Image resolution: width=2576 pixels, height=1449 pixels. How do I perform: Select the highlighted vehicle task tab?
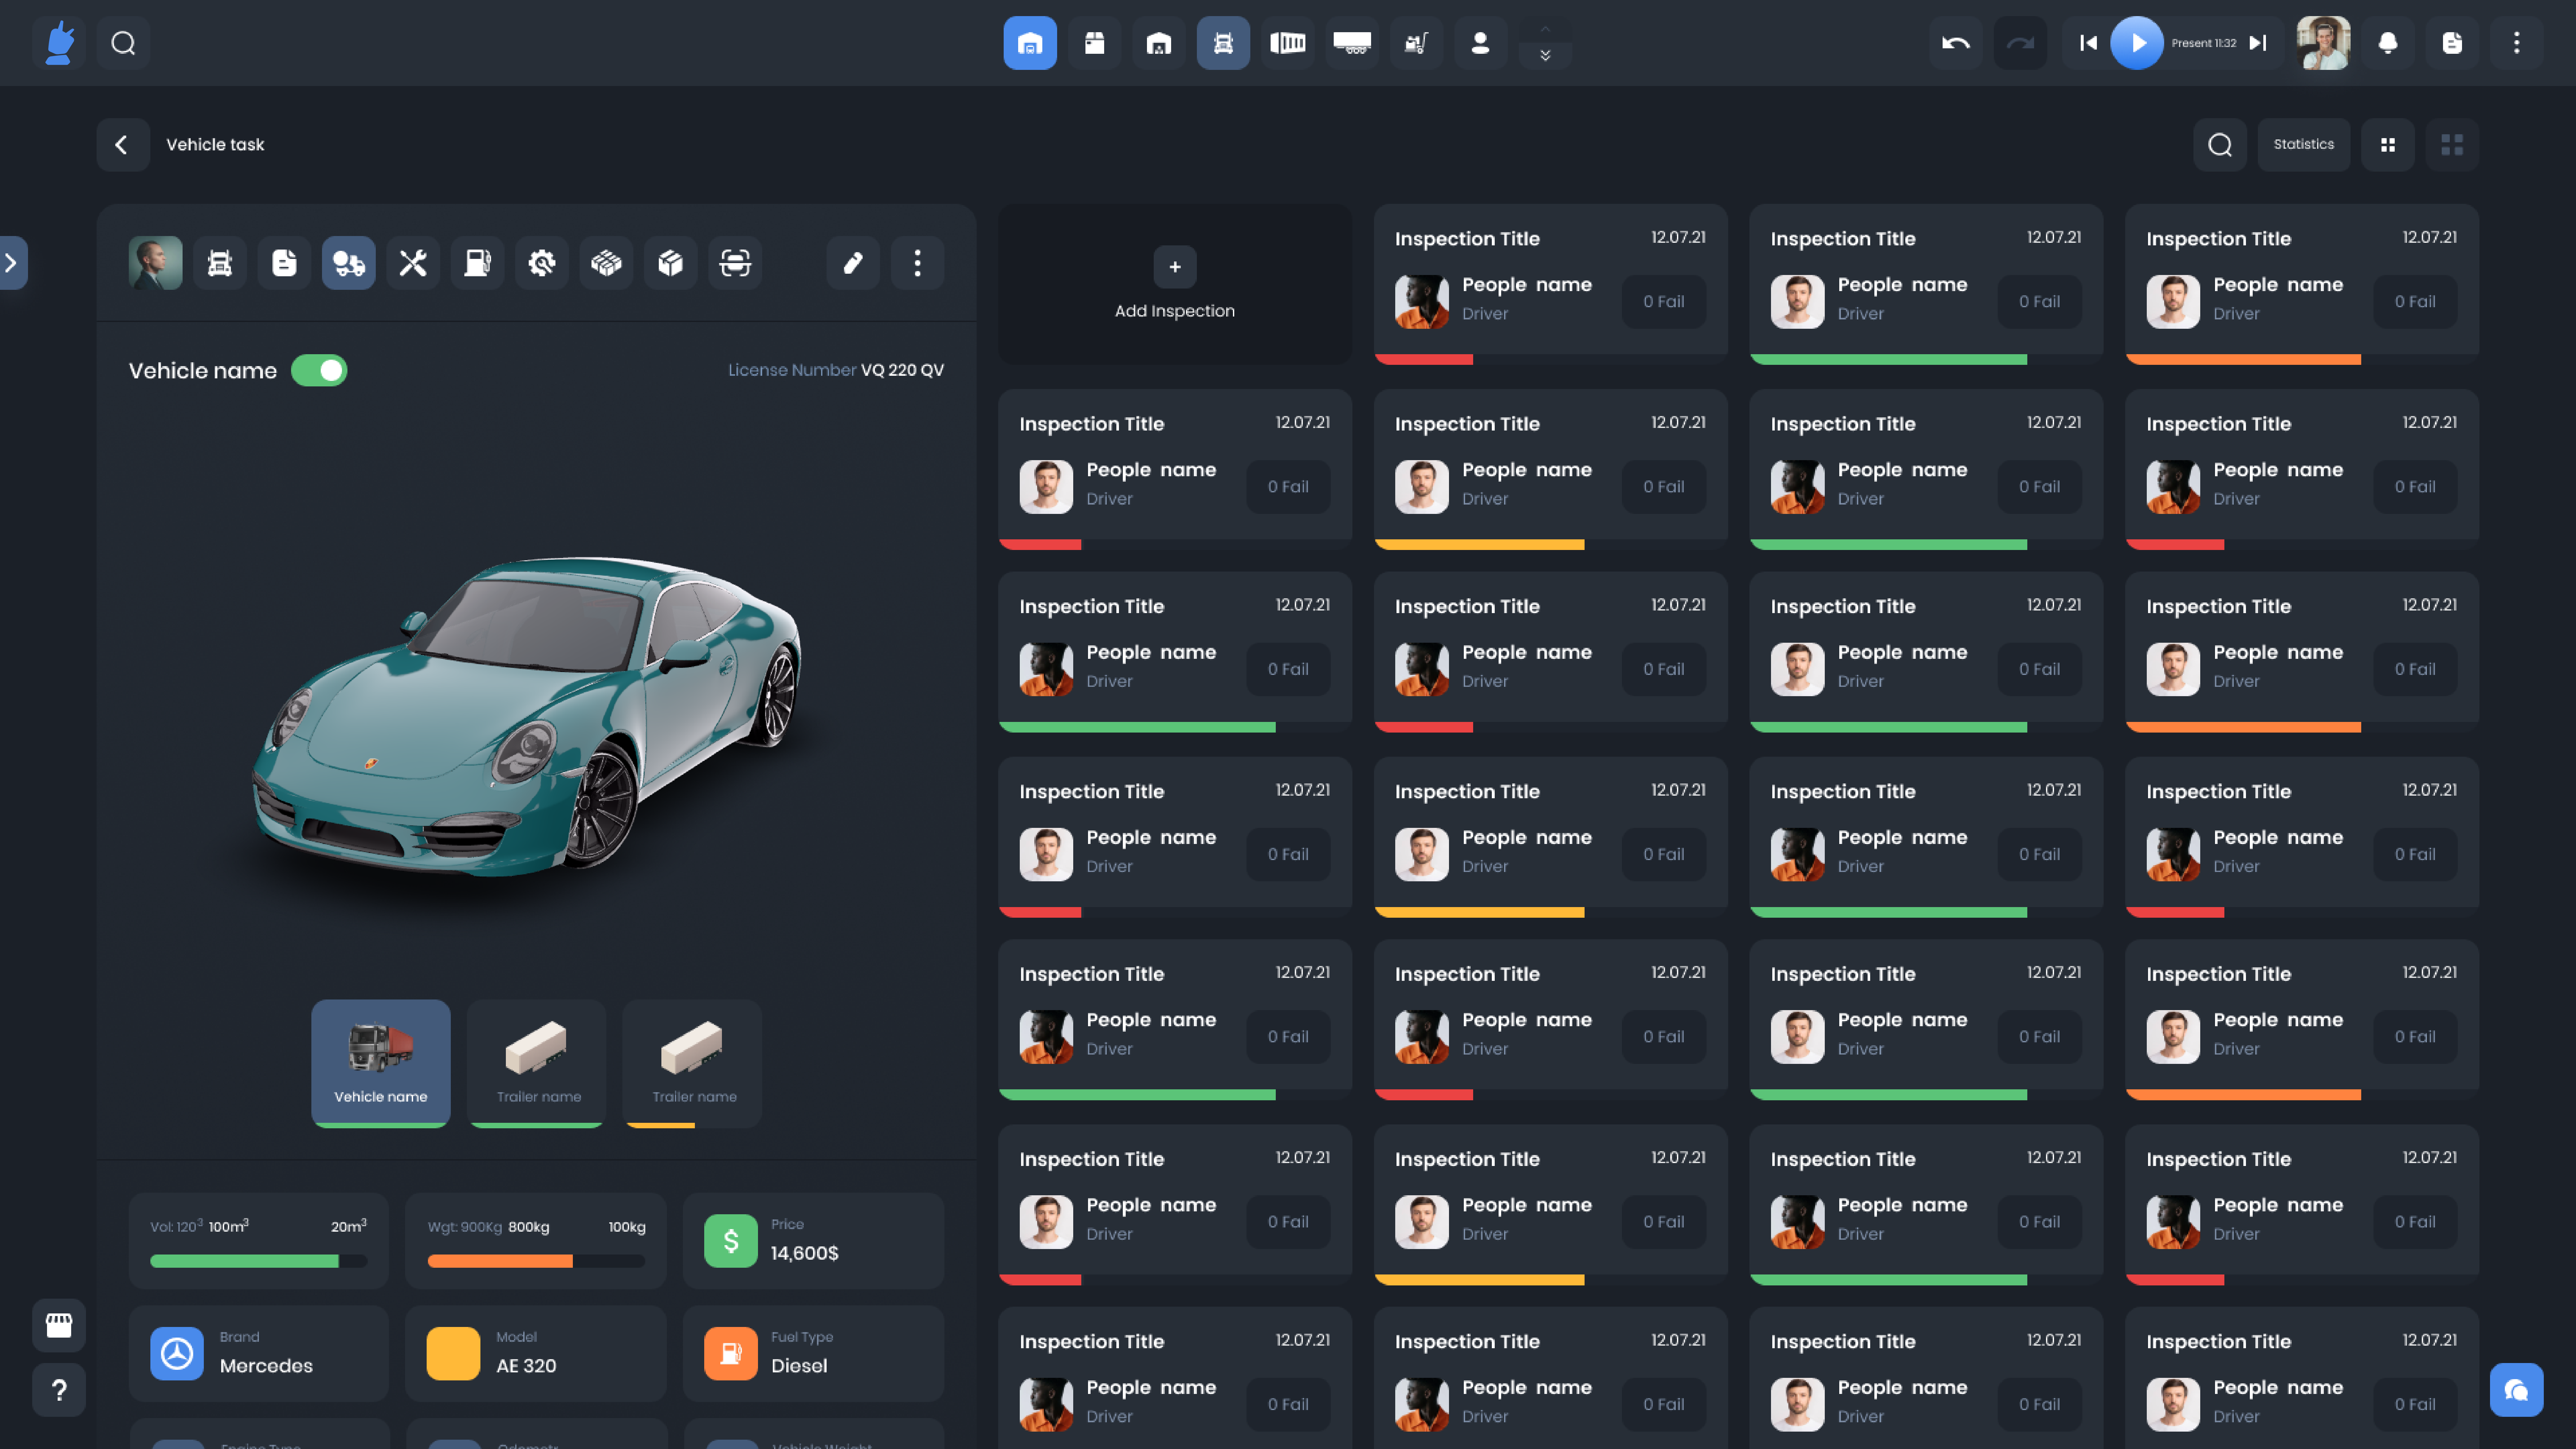click(349, 263)
